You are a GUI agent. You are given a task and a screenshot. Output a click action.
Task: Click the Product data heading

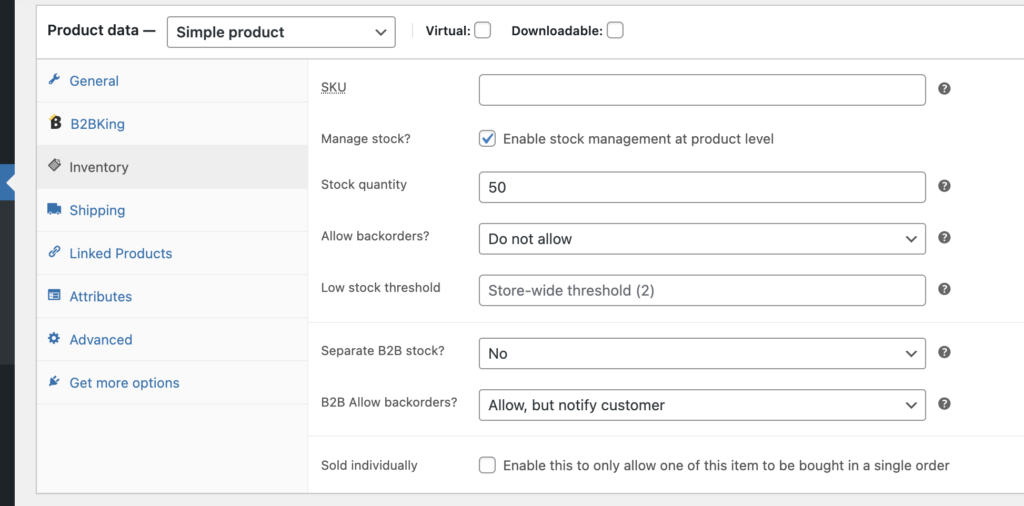[101, 30]
